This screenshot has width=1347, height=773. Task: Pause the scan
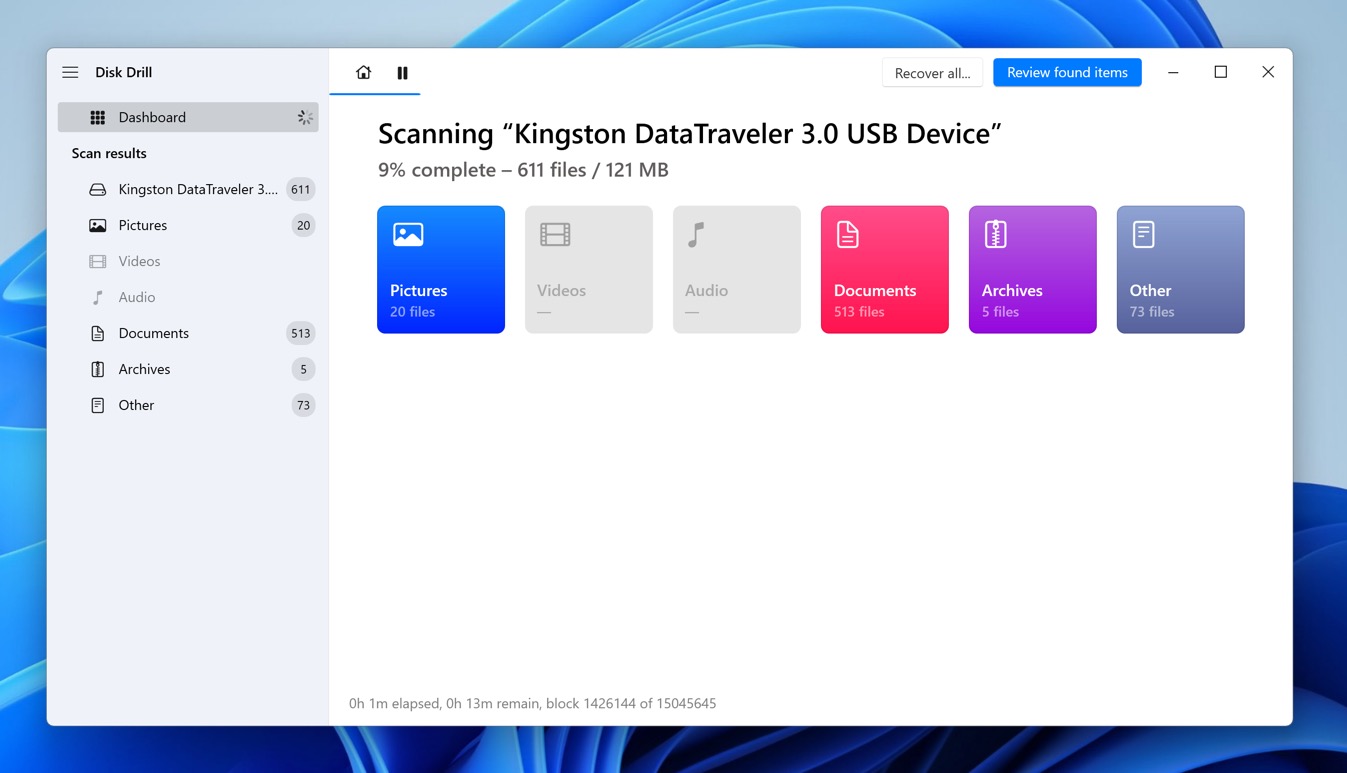[x=402, y=72]
